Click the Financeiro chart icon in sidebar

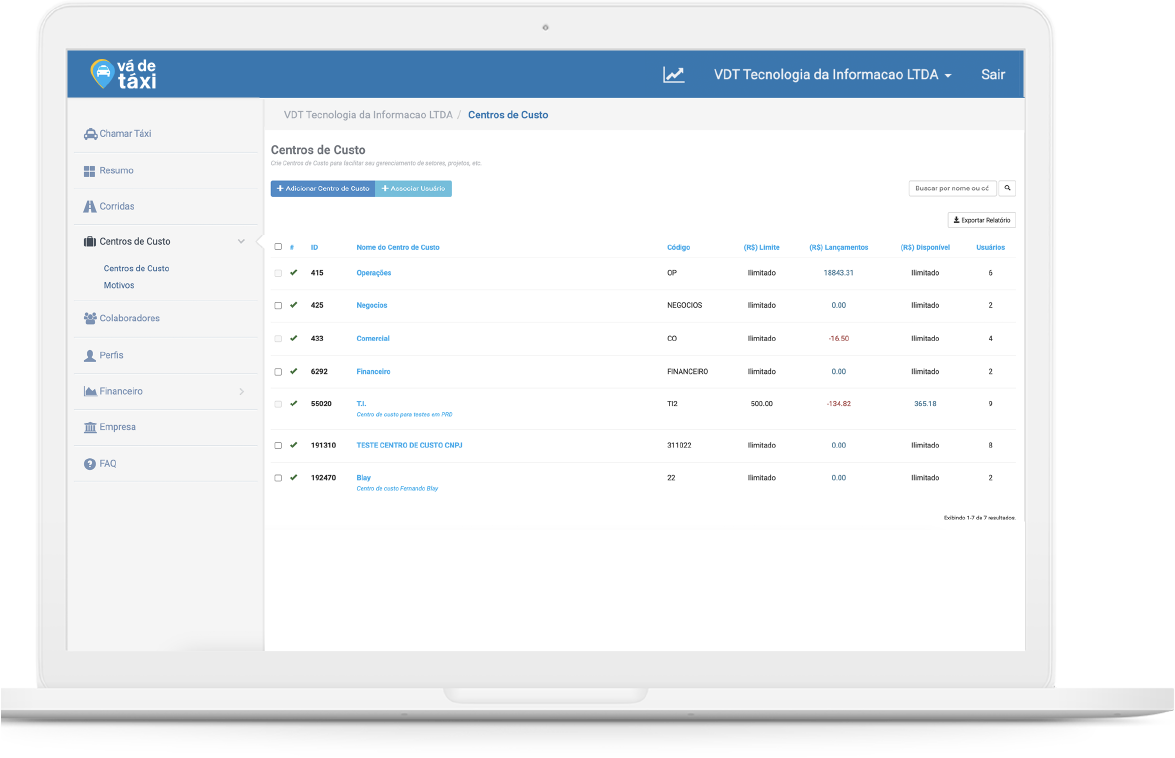90,391
